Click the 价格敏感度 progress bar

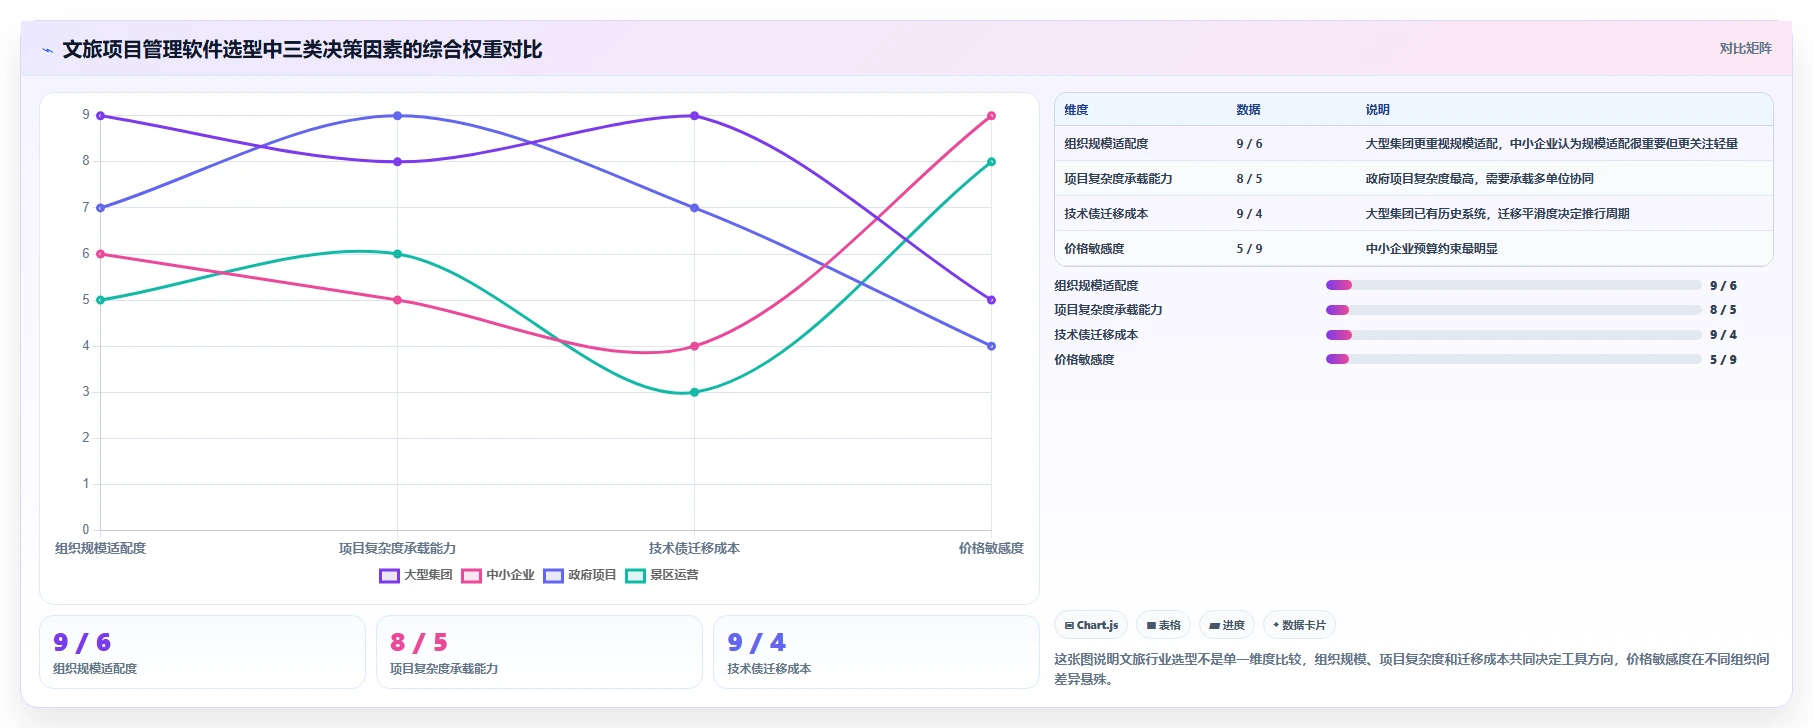(x=1513, y=359)
